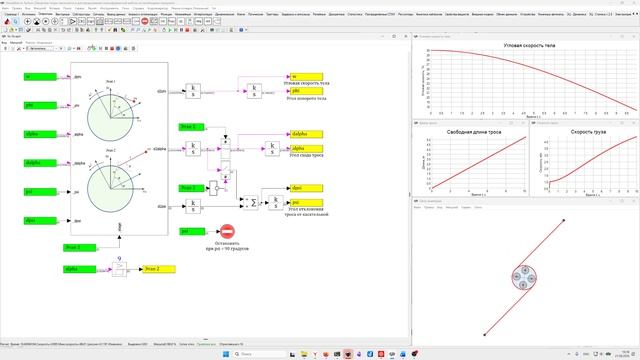The image size is (640, 360).
Task: Select the comparison block fed by the alpha input
Action: (119, 270)
